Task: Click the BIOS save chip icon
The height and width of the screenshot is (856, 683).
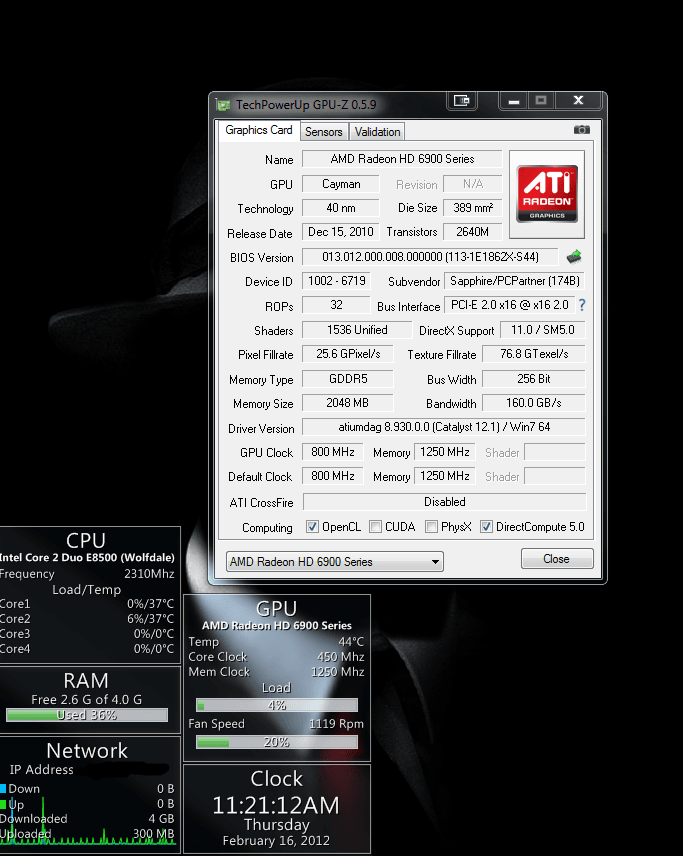Action: (574, 257)
